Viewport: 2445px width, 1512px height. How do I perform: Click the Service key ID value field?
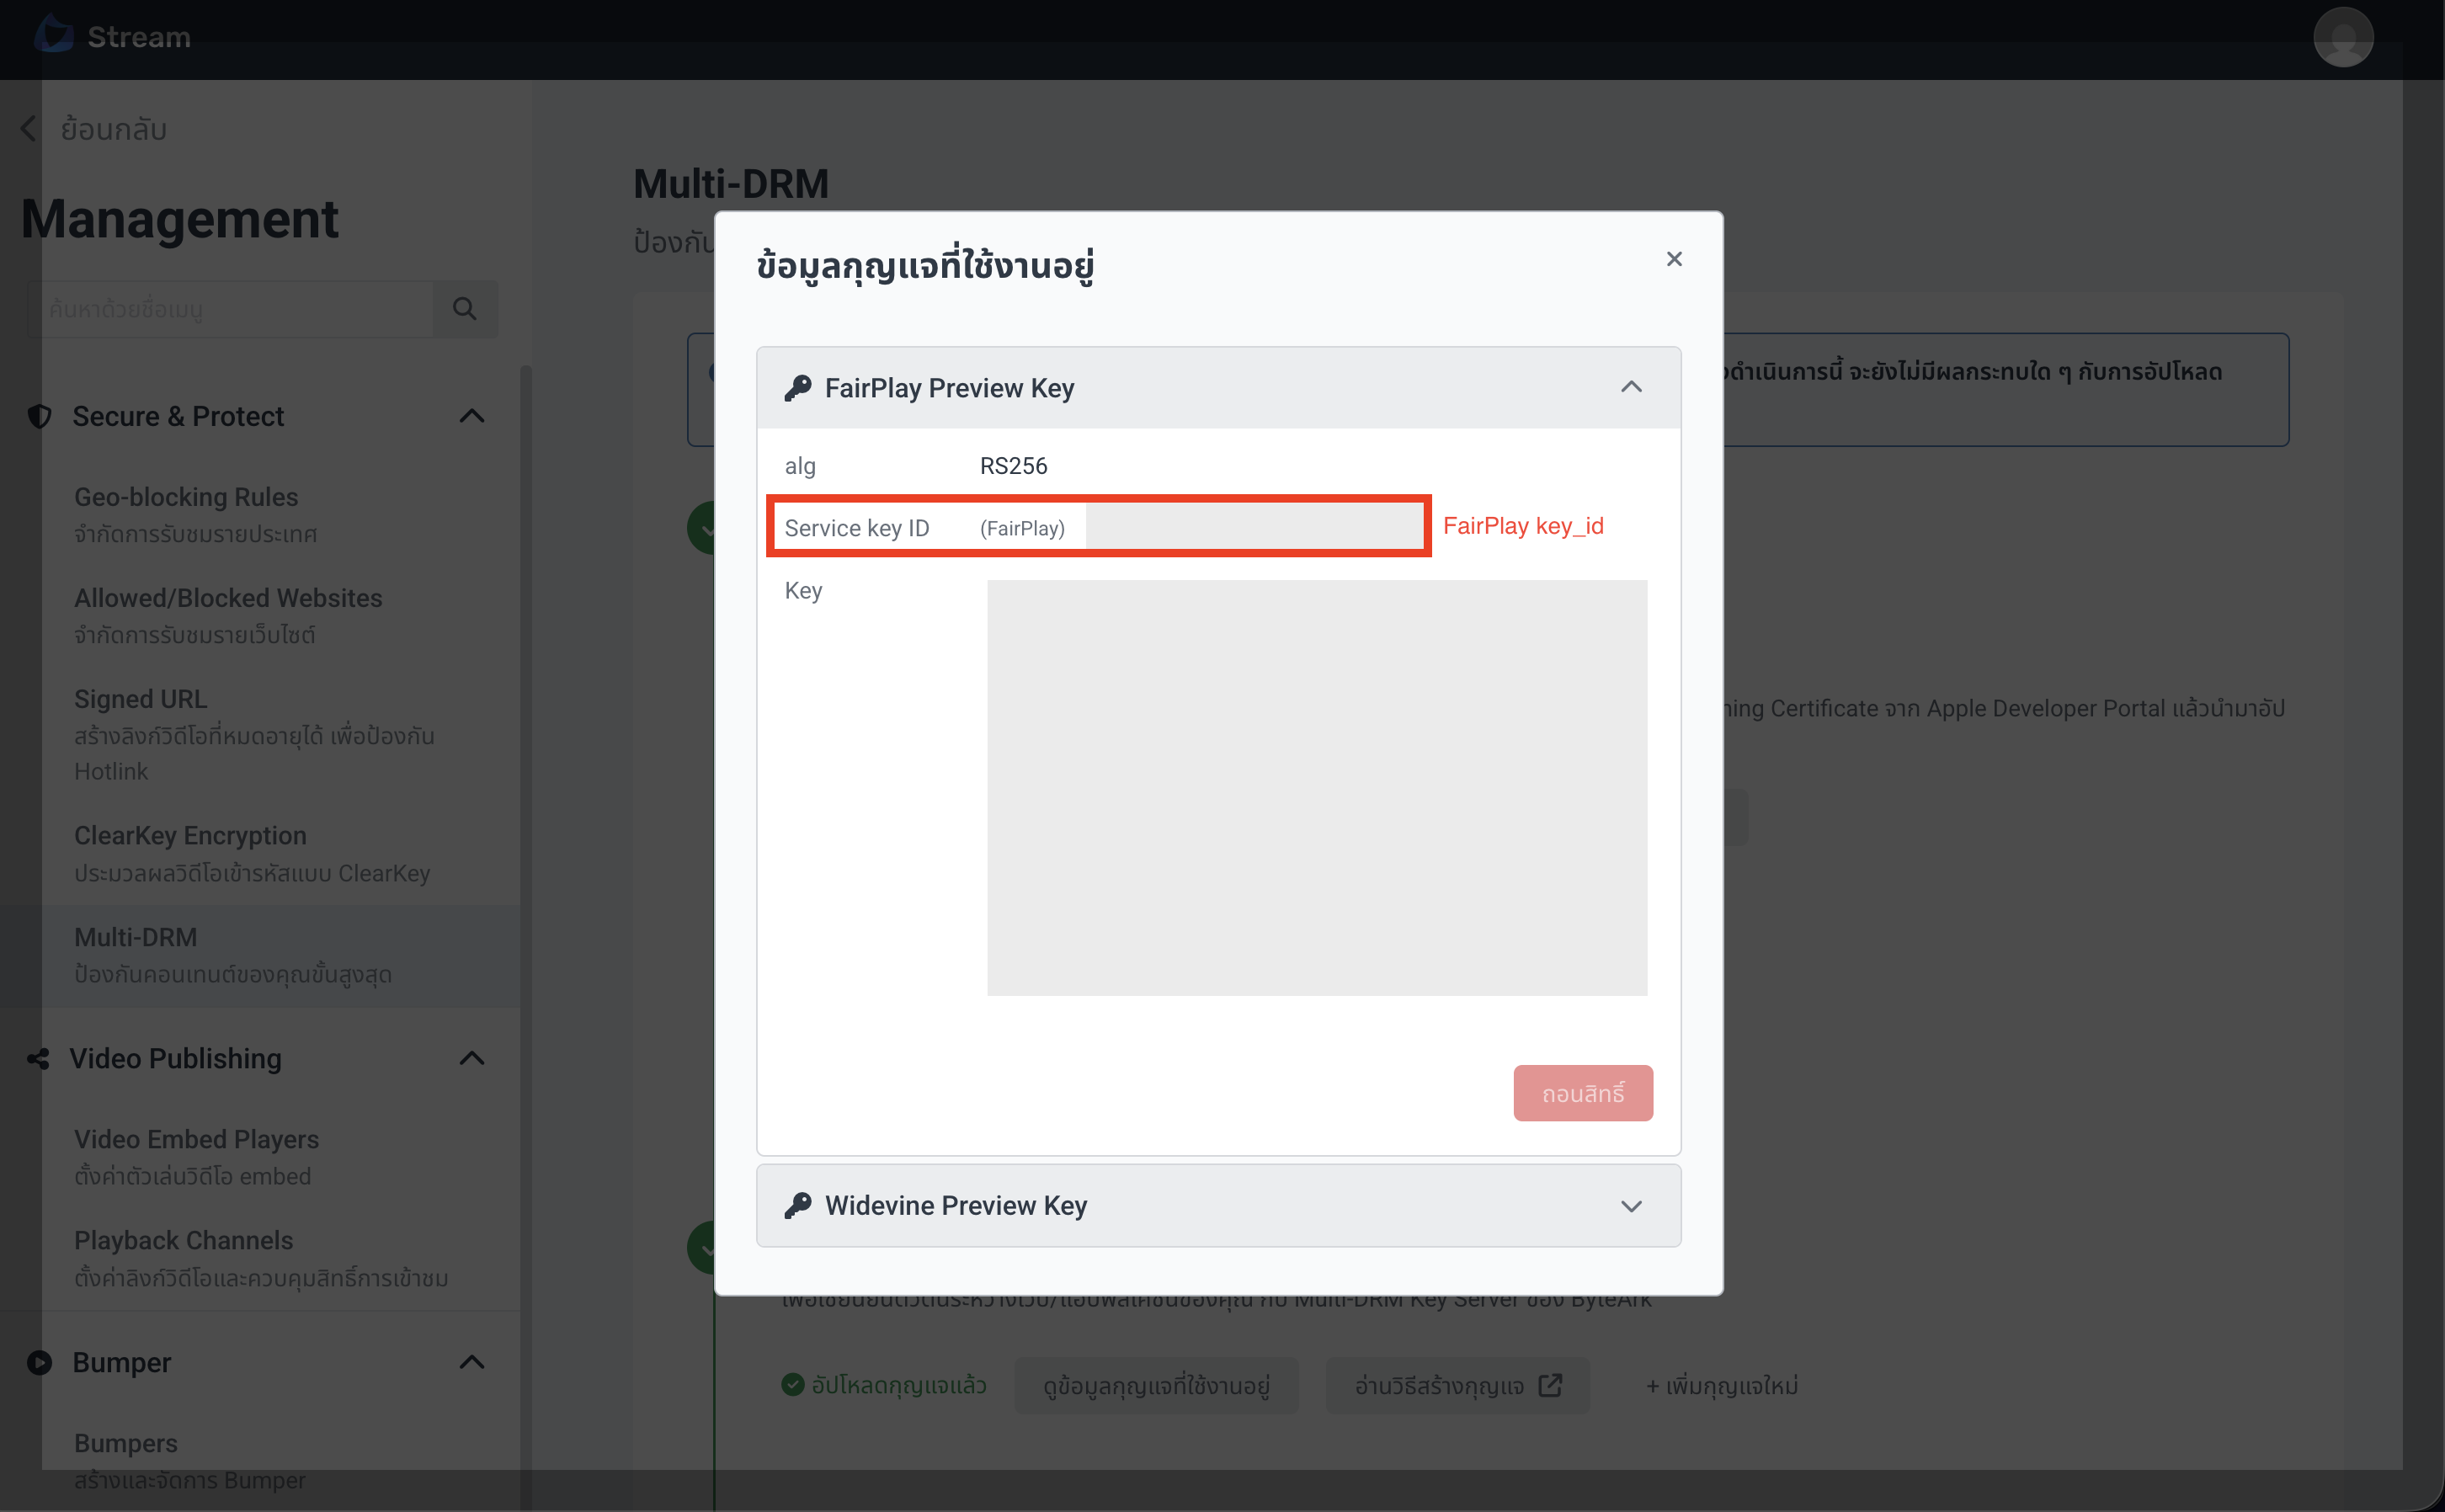(1254, 527)
